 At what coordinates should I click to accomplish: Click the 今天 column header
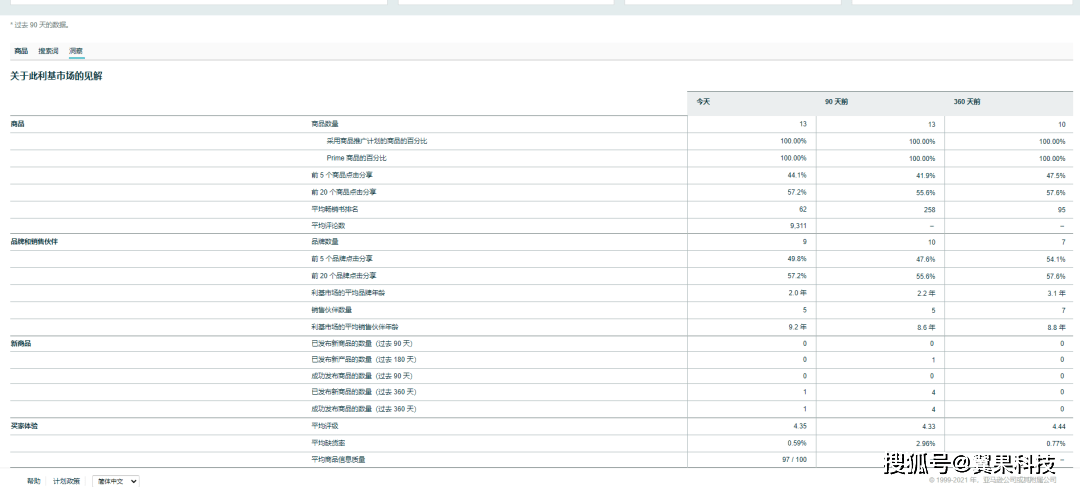tap(705, 102)
